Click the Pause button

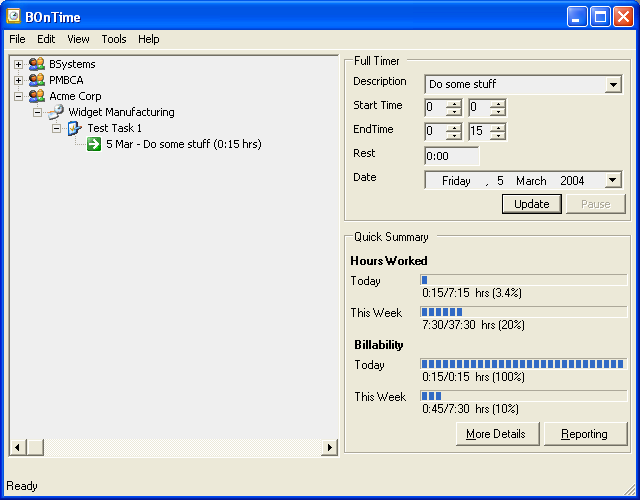pyautogui.click(x=596, y=204)
